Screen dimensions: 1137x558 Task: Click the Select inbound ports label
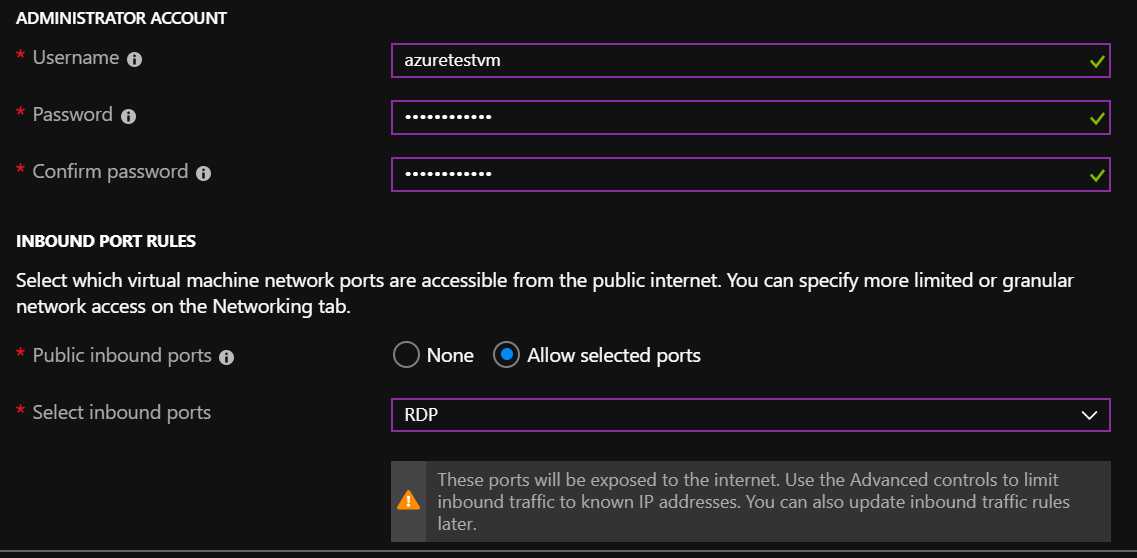point(122,412)
